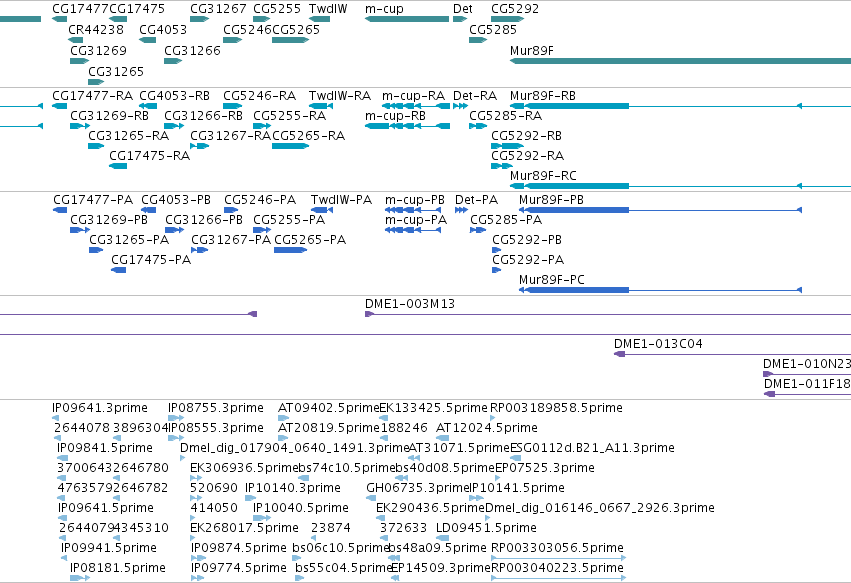Select EST IP10140.3prime
This screenshot has height=583, width=851.
click(293, 488)
